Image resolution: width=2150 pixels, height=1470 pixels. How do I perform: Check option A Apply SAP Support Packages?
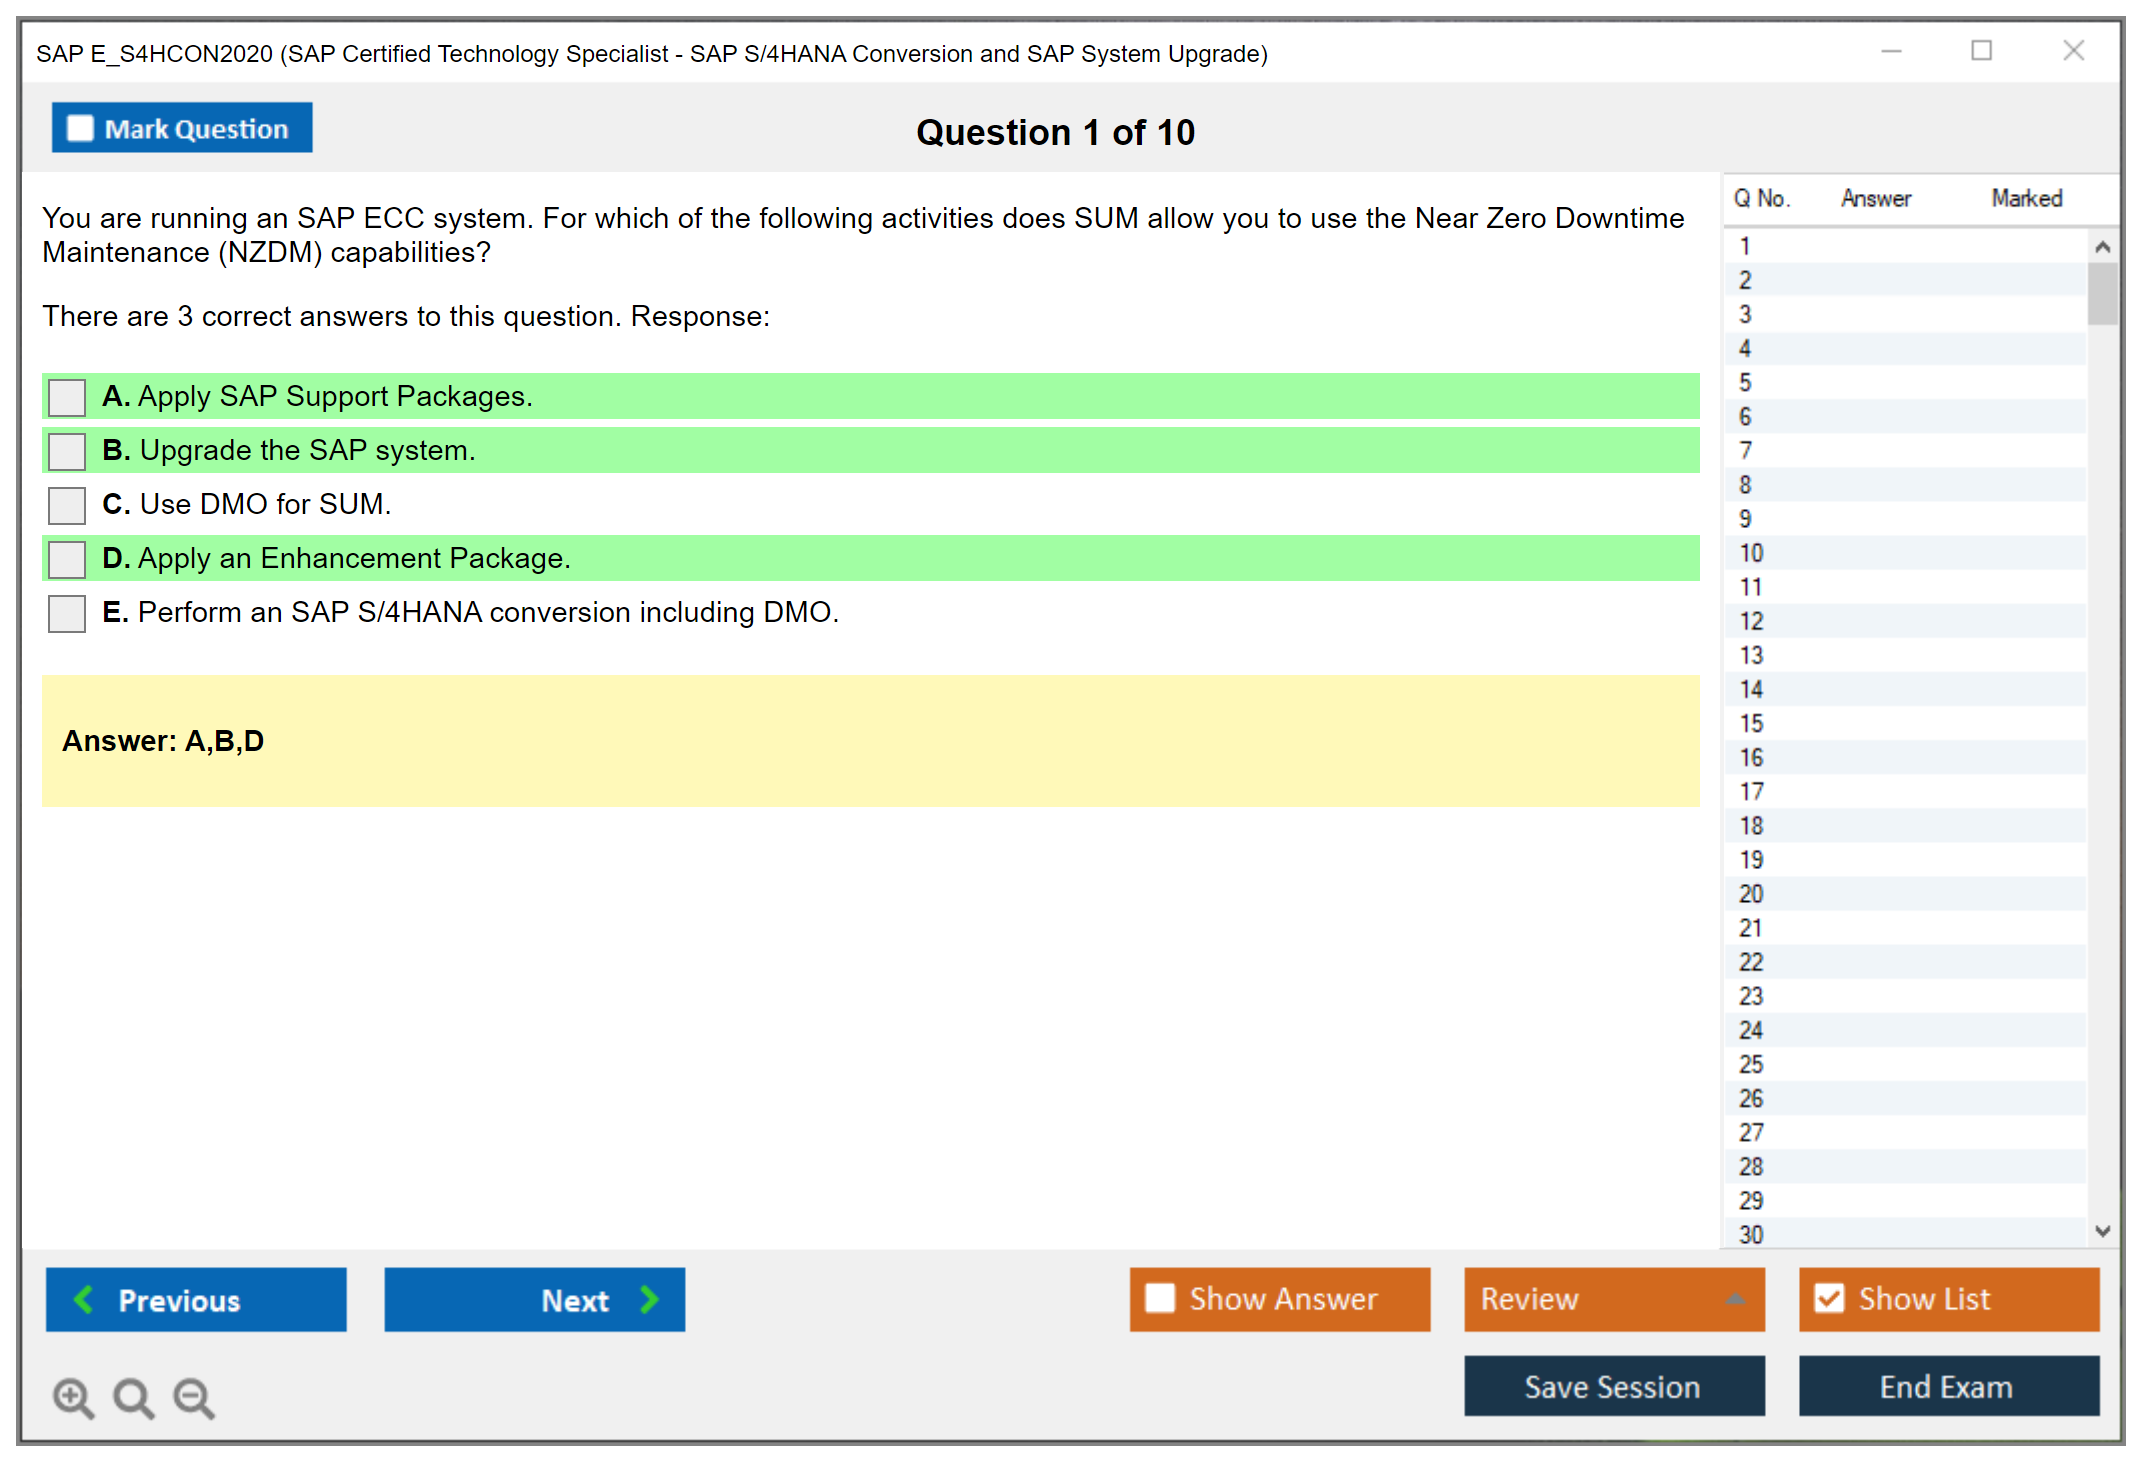point(67,397)
